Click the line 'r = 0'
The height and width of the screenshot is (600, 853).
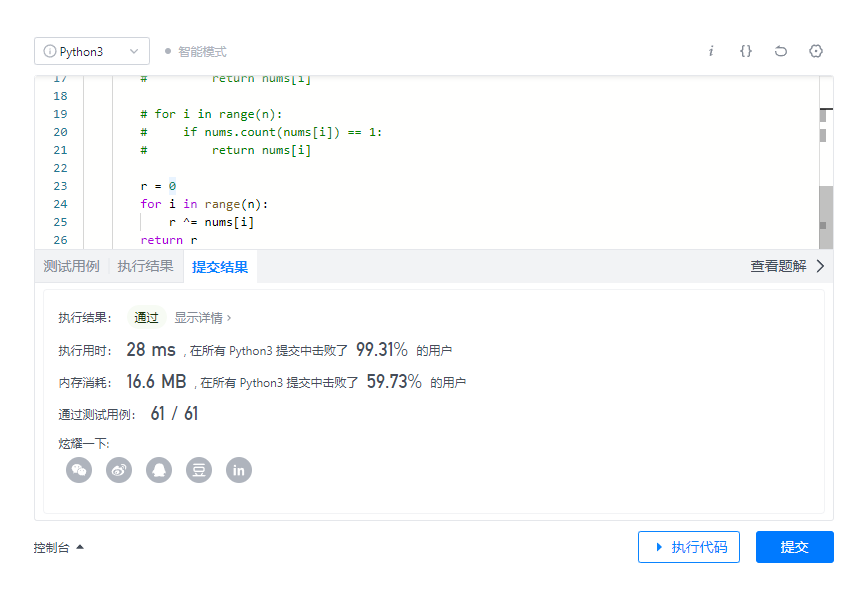[158, 186]
